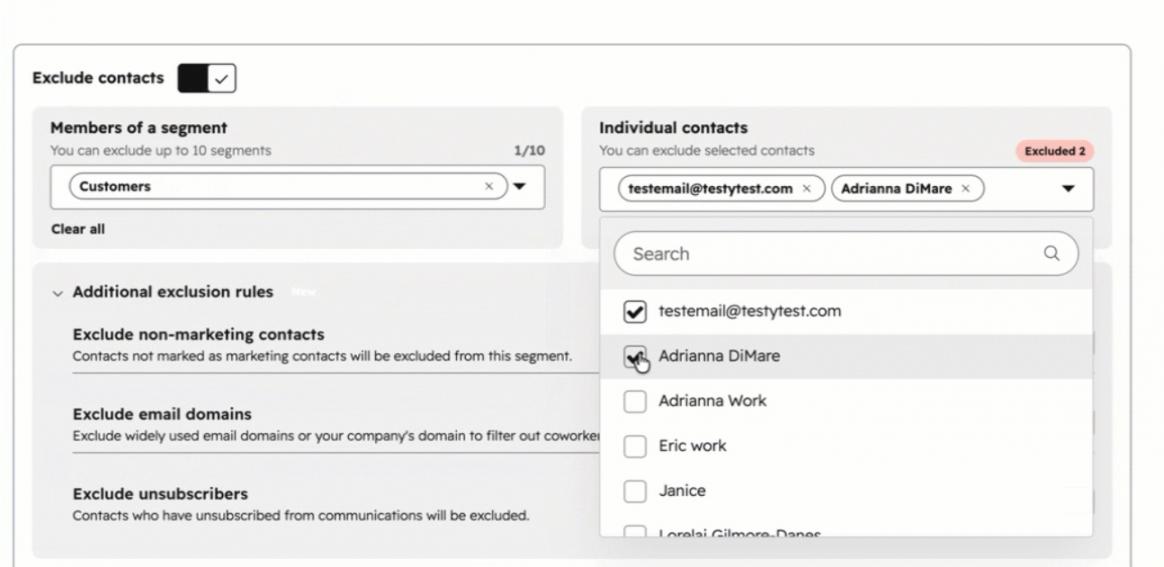The width and height of the screenshot is (1164, 567).
Task: Remove testemail@testytest.com chip from excluded contacts
Action: (807, 189)
